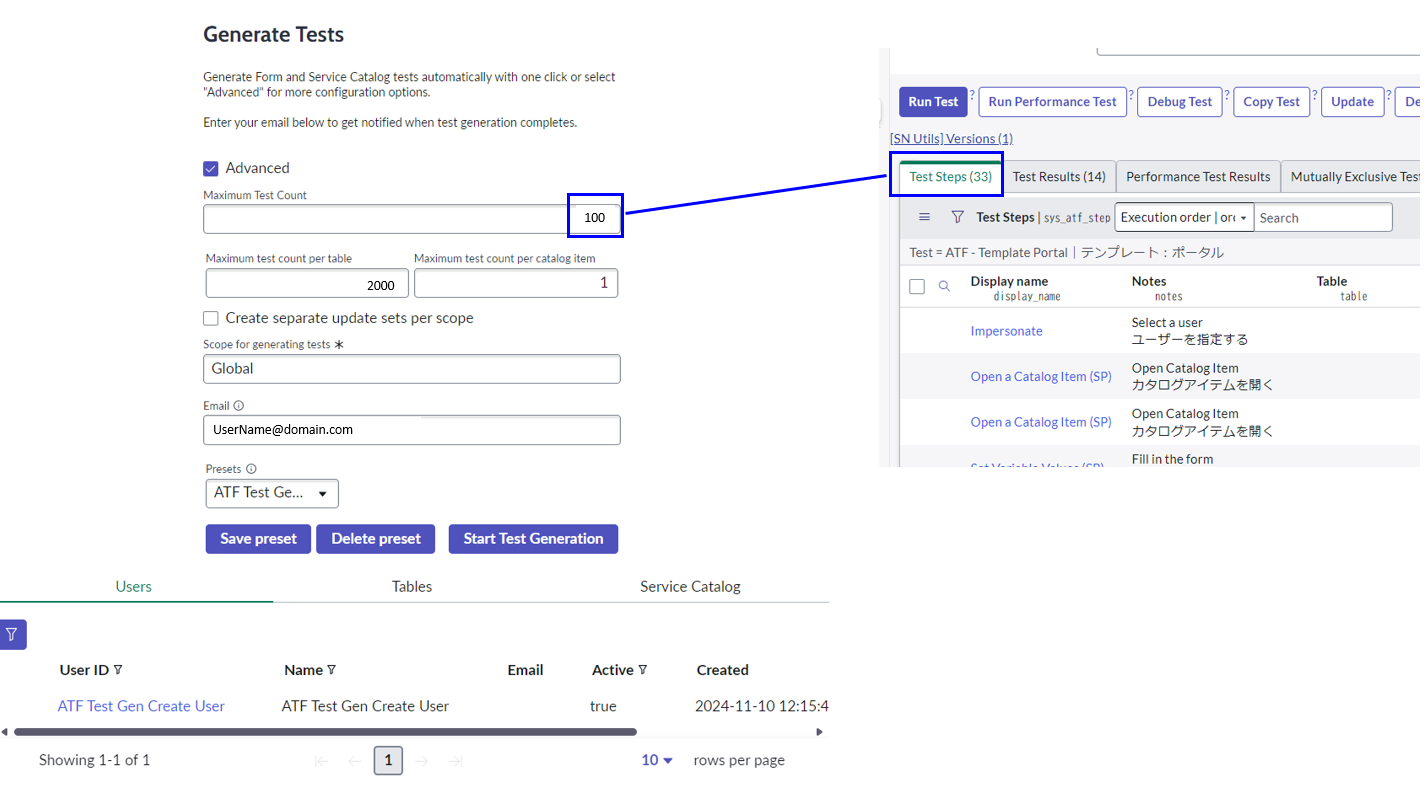Click the first-page pagination arrow
The width and height of the screenshot is (1427, 796).
pyautogui.click(x=321, y=760)
